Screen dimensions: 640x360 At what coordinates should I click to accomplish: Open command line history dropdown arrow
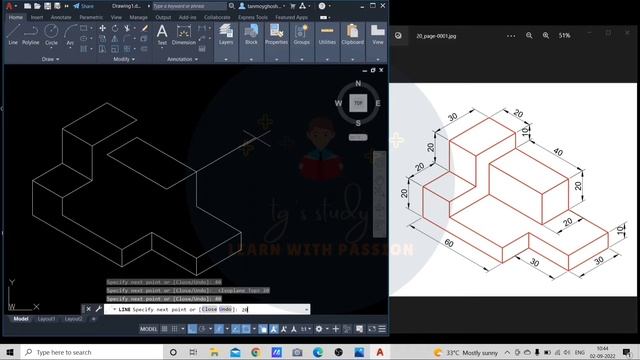306,309
